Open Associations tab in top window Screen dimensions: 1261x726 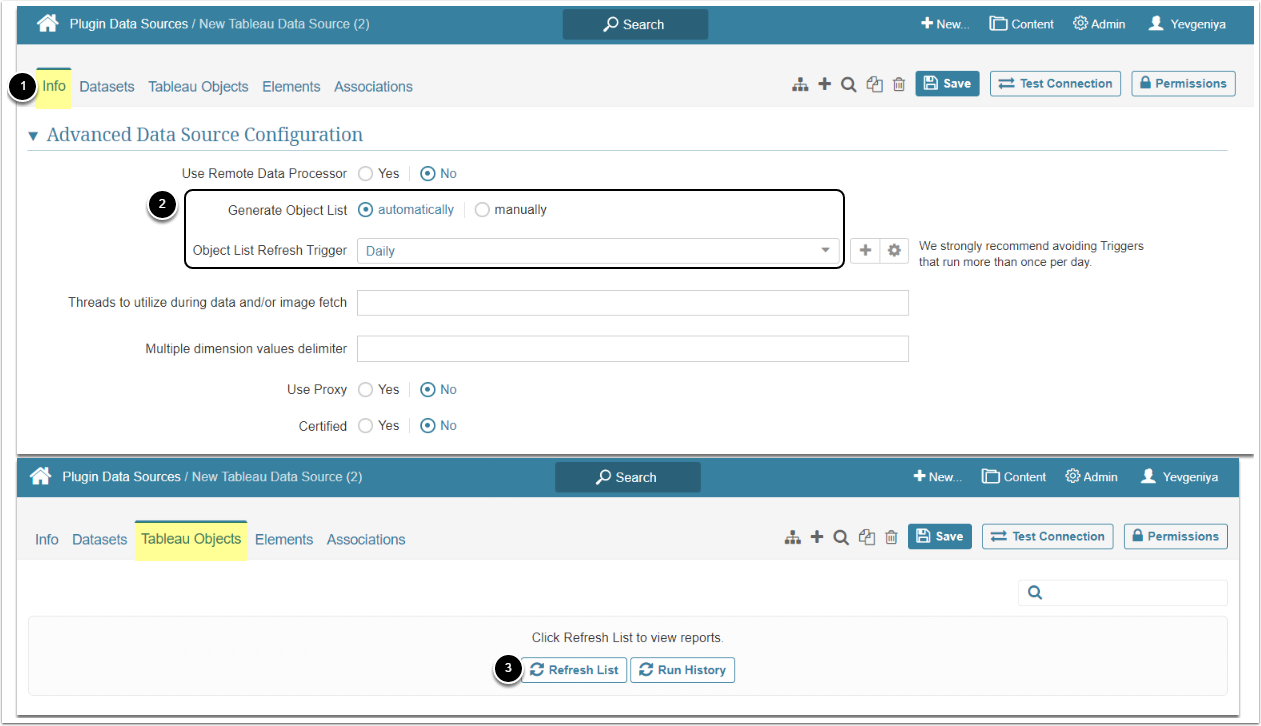[373, 87]
